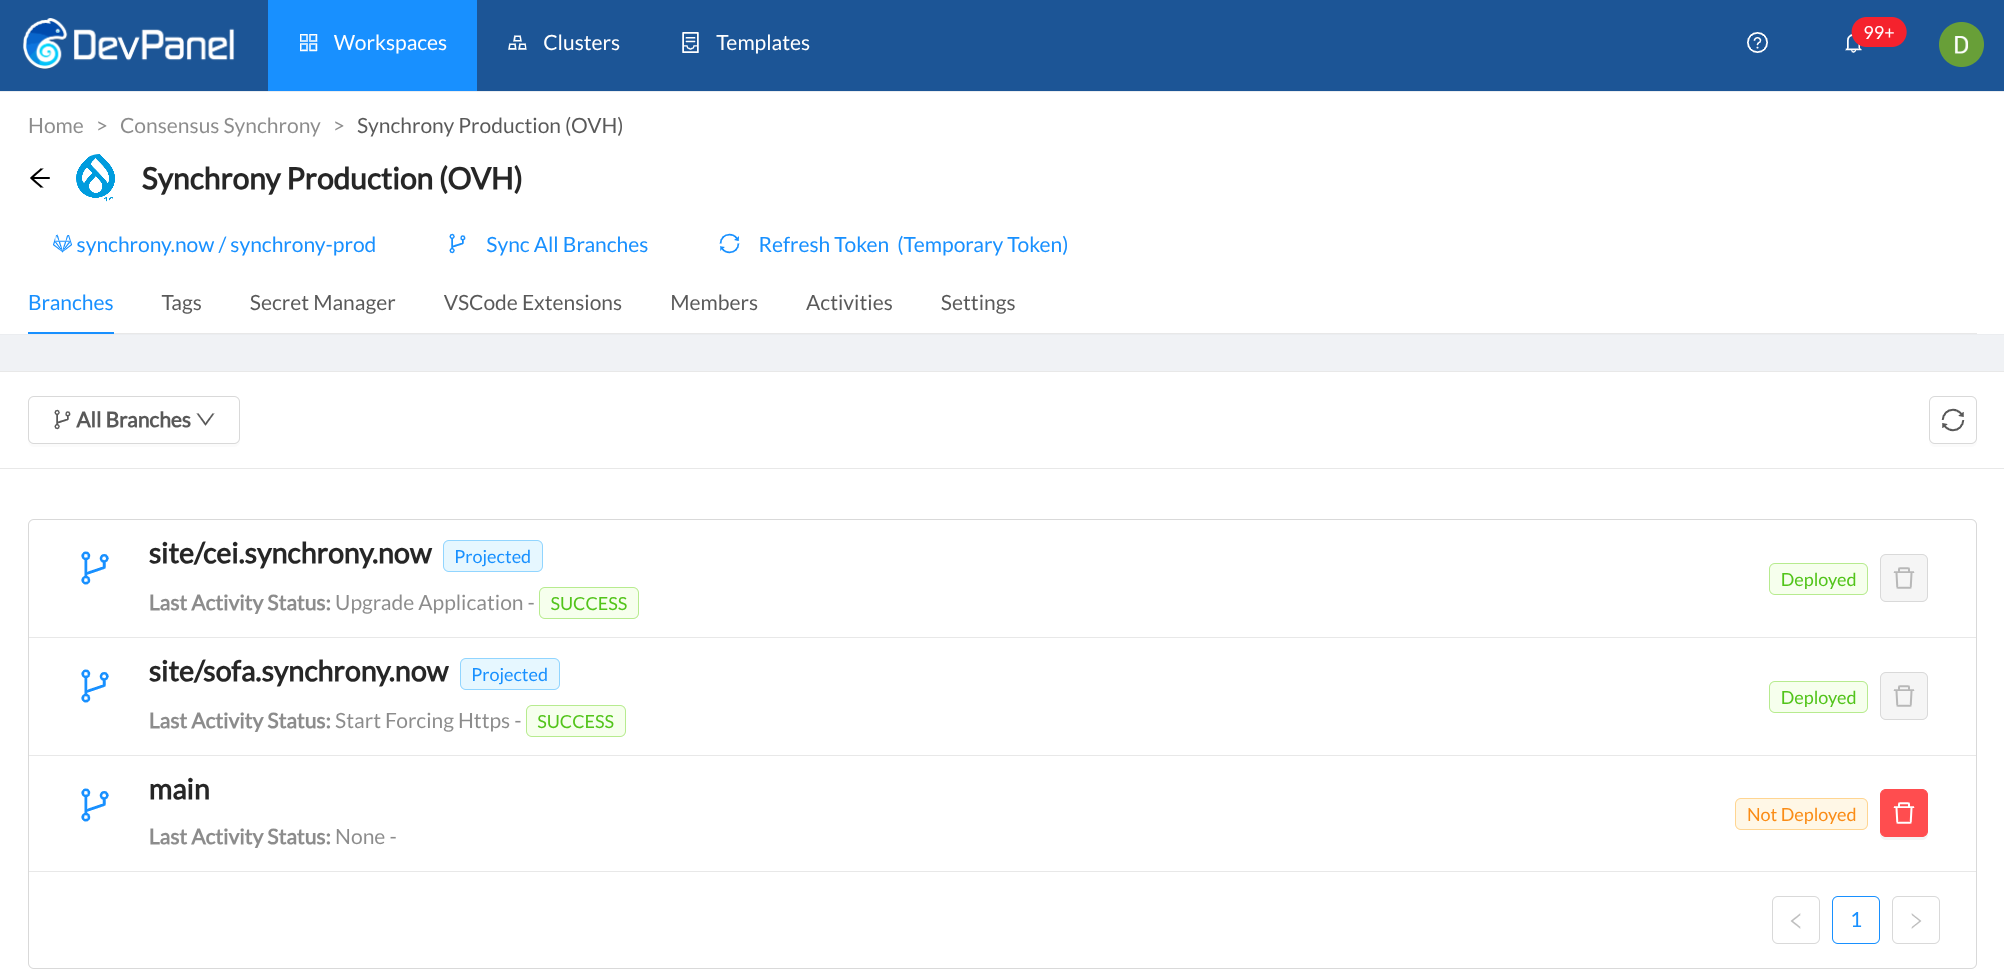Click the Templates document icon

(690, 43)
